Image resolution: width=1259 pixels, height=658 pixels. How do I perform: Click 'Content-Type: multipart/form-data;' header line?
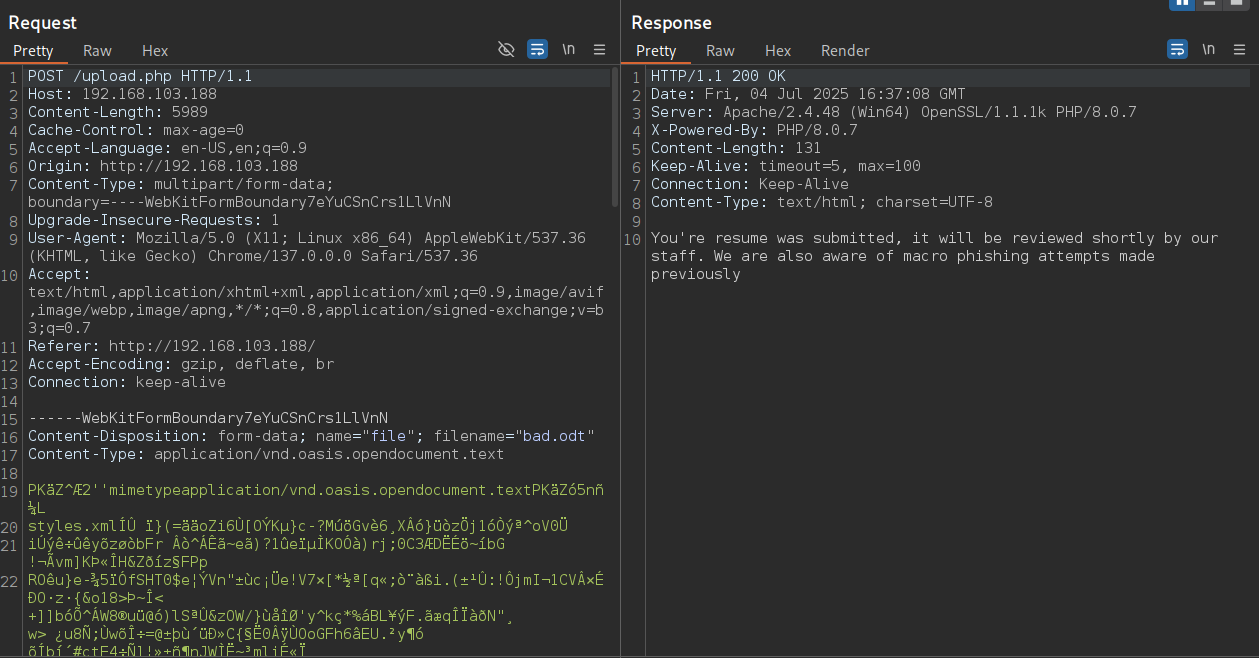pos(181,184)
